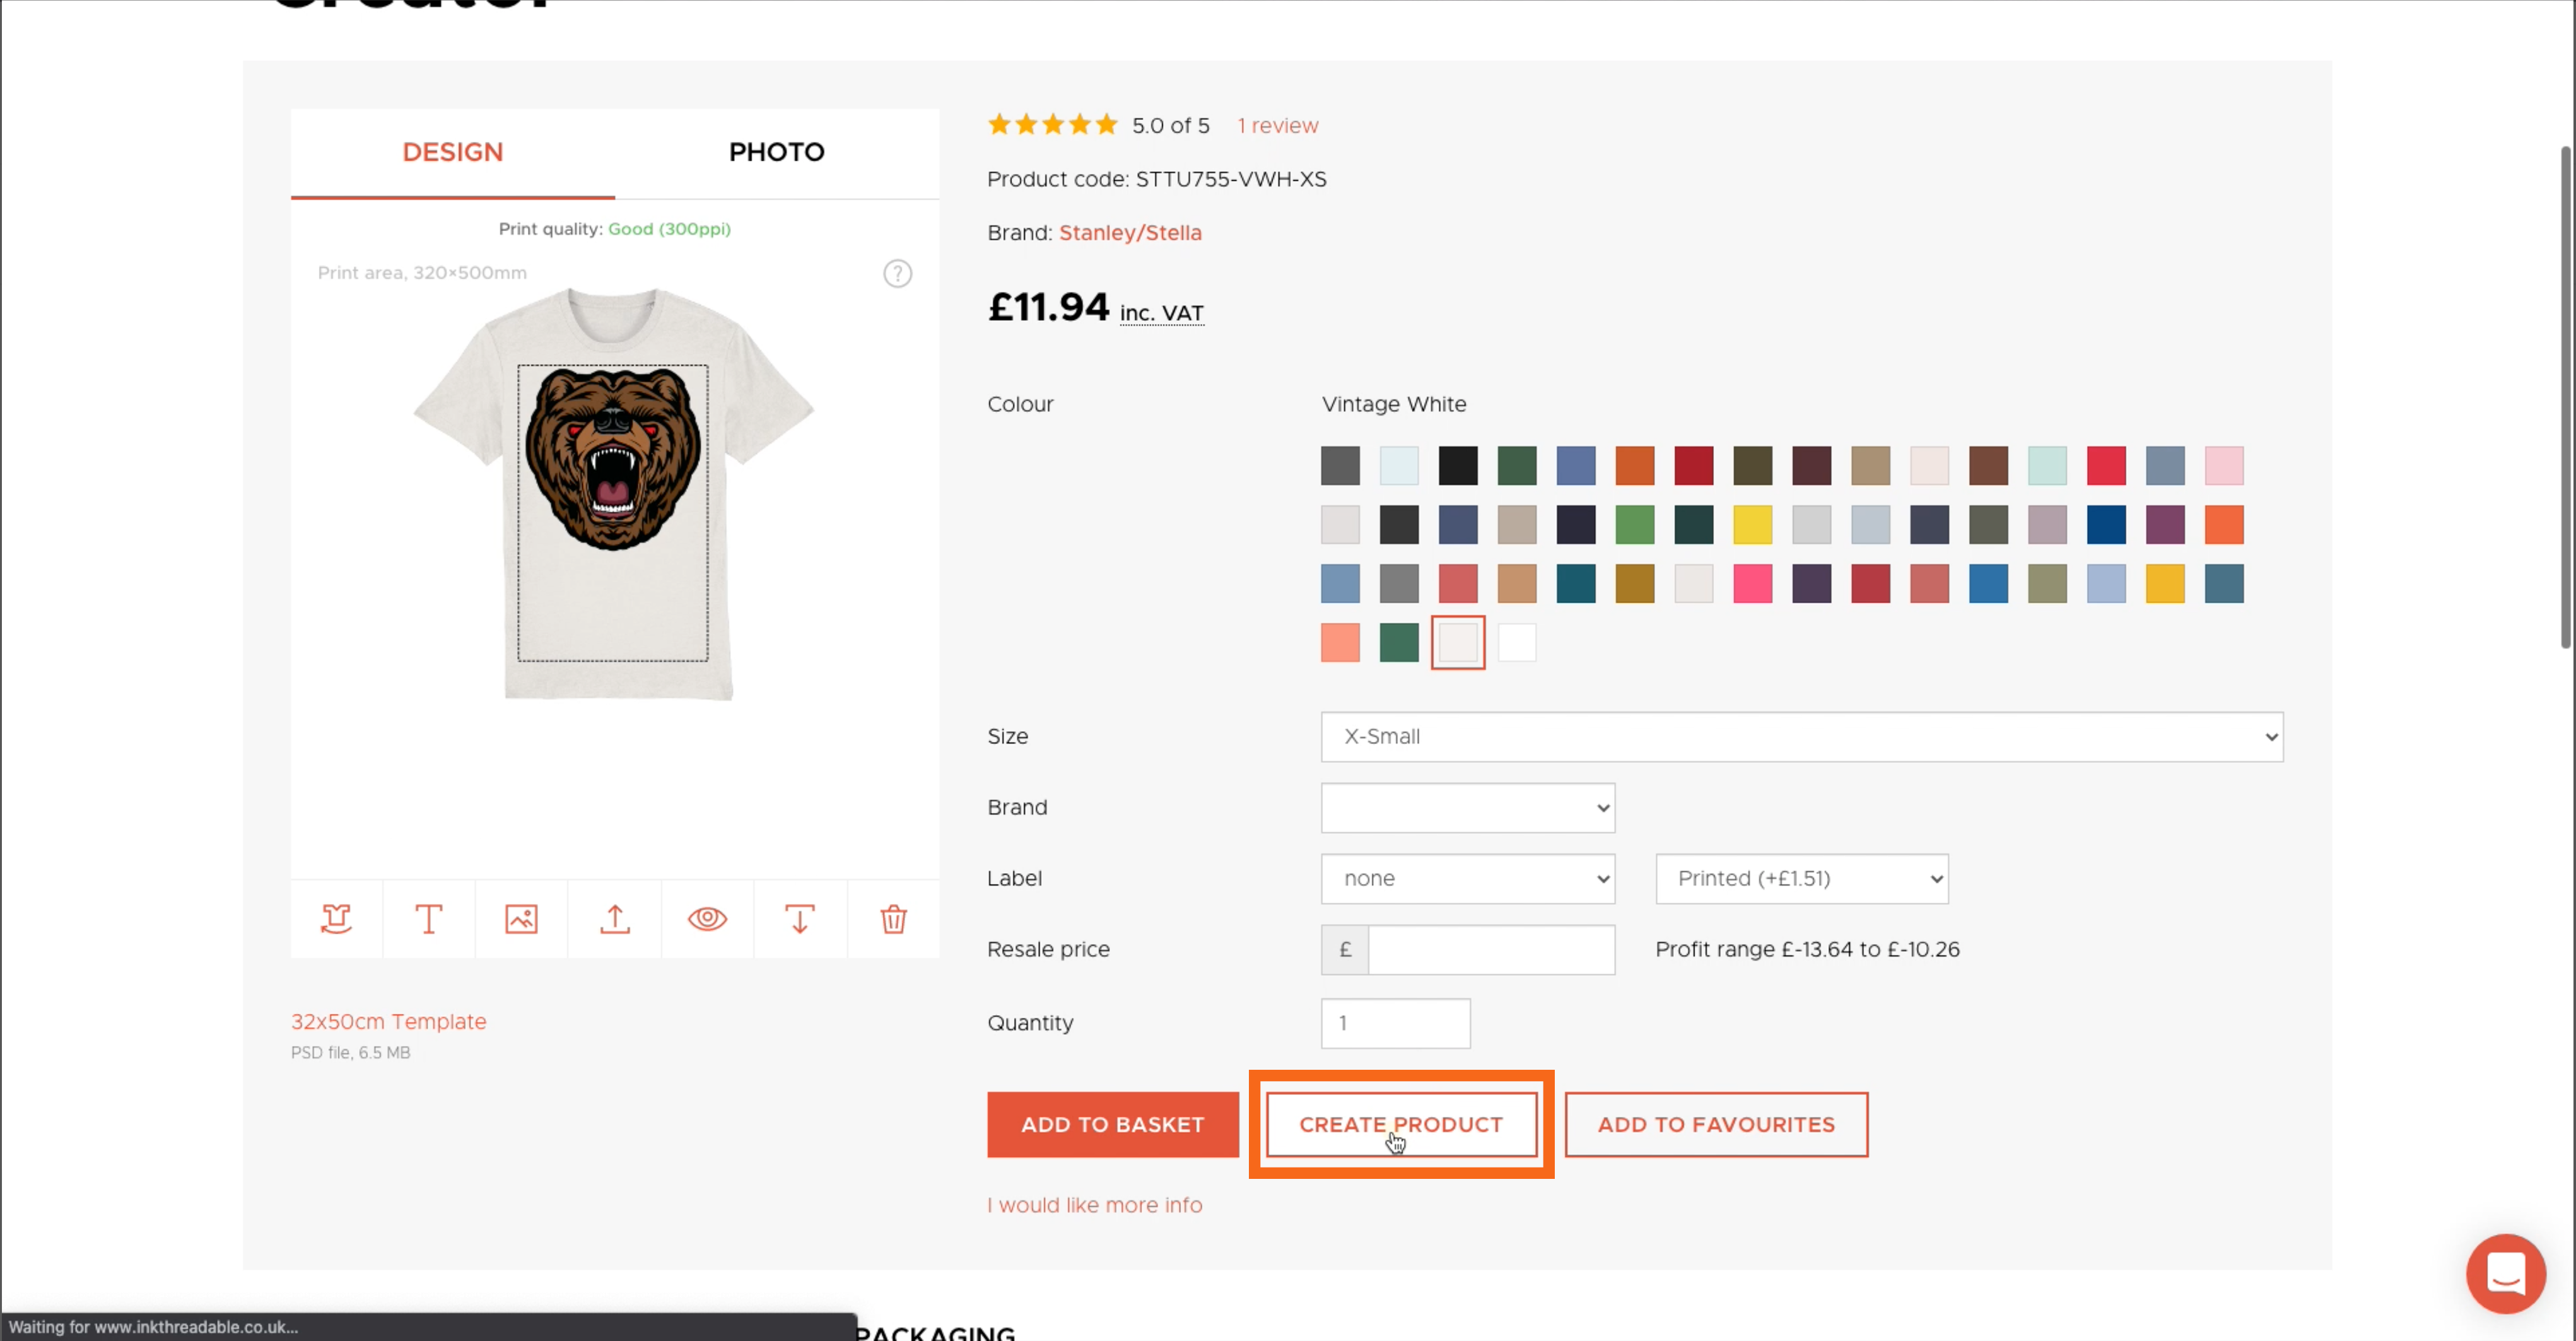The width and height of the screenshot is (2576, 1341).
Task: Open the Printed (+£1.51) dropdown
Action: (x=1801, y=879)
